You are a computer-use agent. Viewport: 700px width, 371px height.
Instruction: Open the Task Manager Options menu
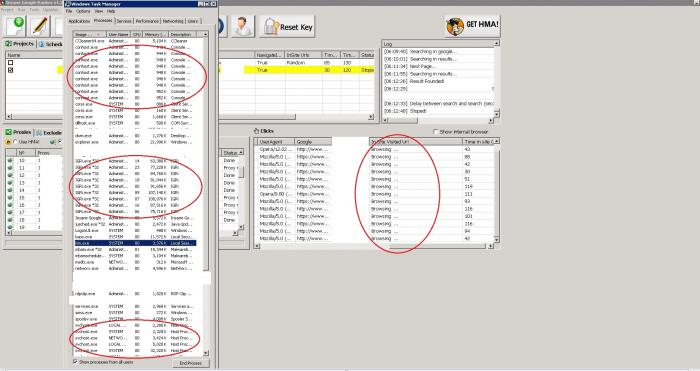point(83,11)
